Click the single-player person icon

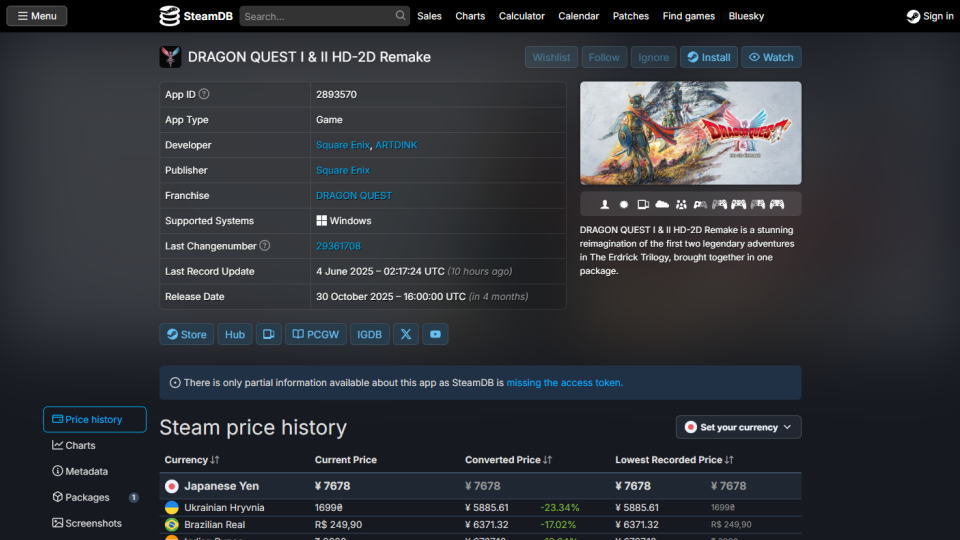[604, 204]
